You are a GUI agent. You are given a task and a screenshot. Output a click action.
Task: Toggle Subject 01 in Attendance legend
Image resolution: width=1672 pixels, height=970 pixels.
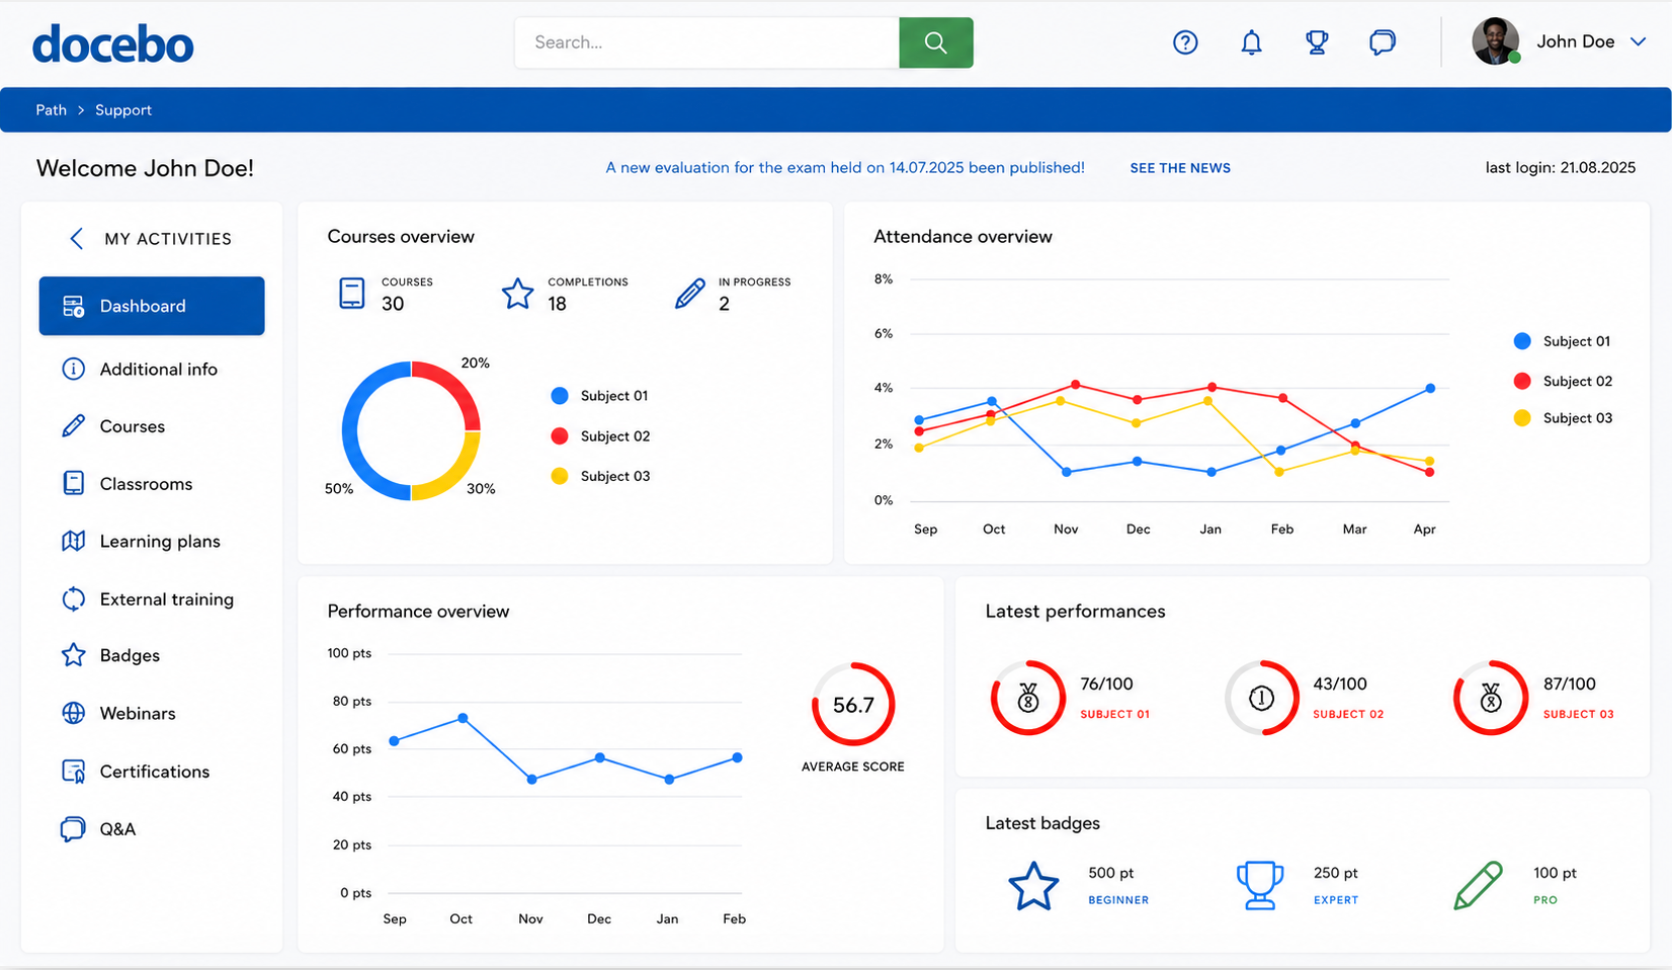1562,341
